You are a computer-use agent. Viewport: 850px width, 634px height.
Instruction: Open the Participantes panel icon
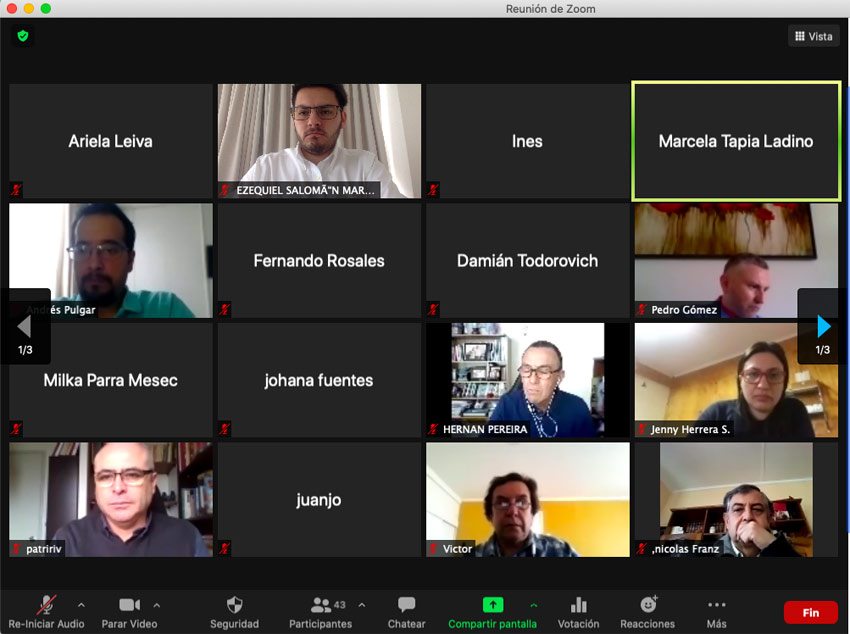click(321, 605)
